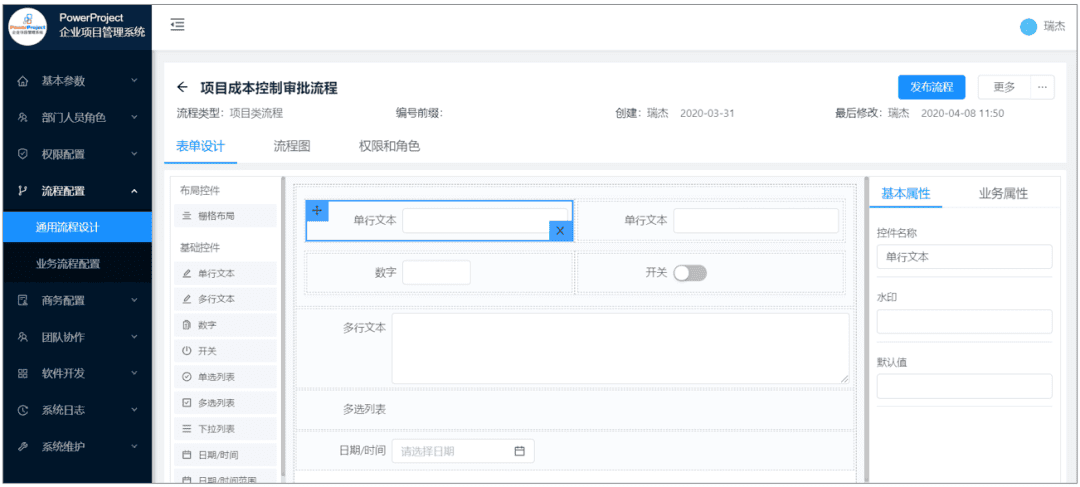Click the ellipsis button beside 更多
1080x487 pixels.
pyautogui.click(x=1042, y=87)
